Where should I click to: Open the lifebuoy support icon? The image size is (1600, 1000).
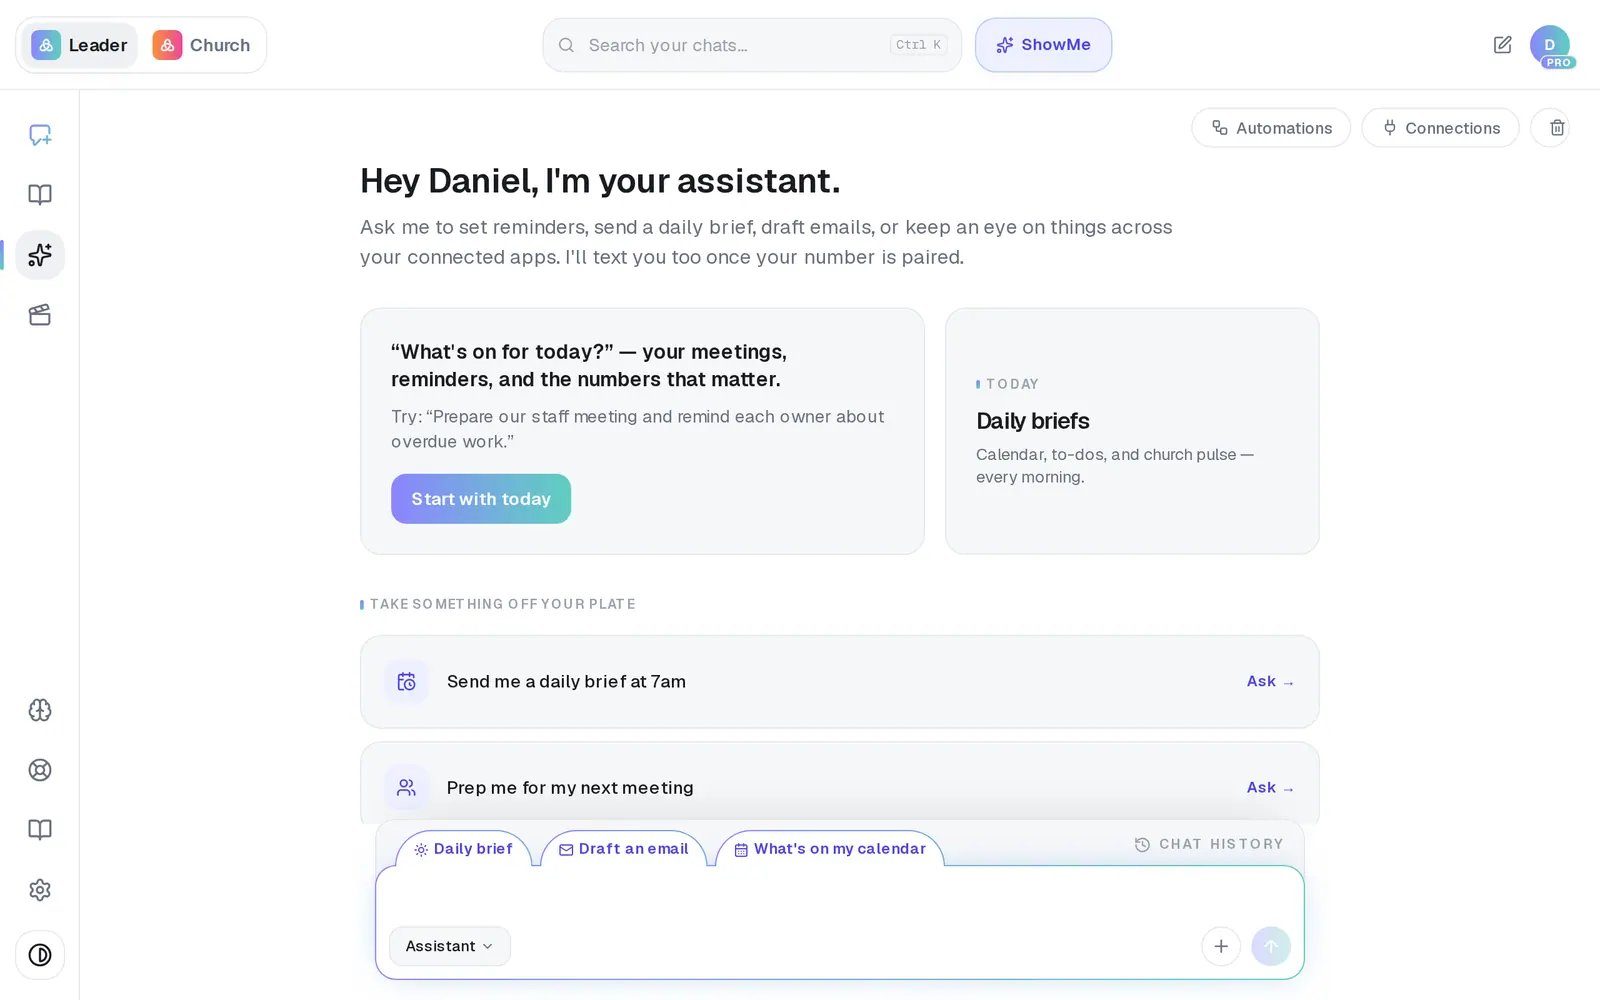click(x=40, y=770)
